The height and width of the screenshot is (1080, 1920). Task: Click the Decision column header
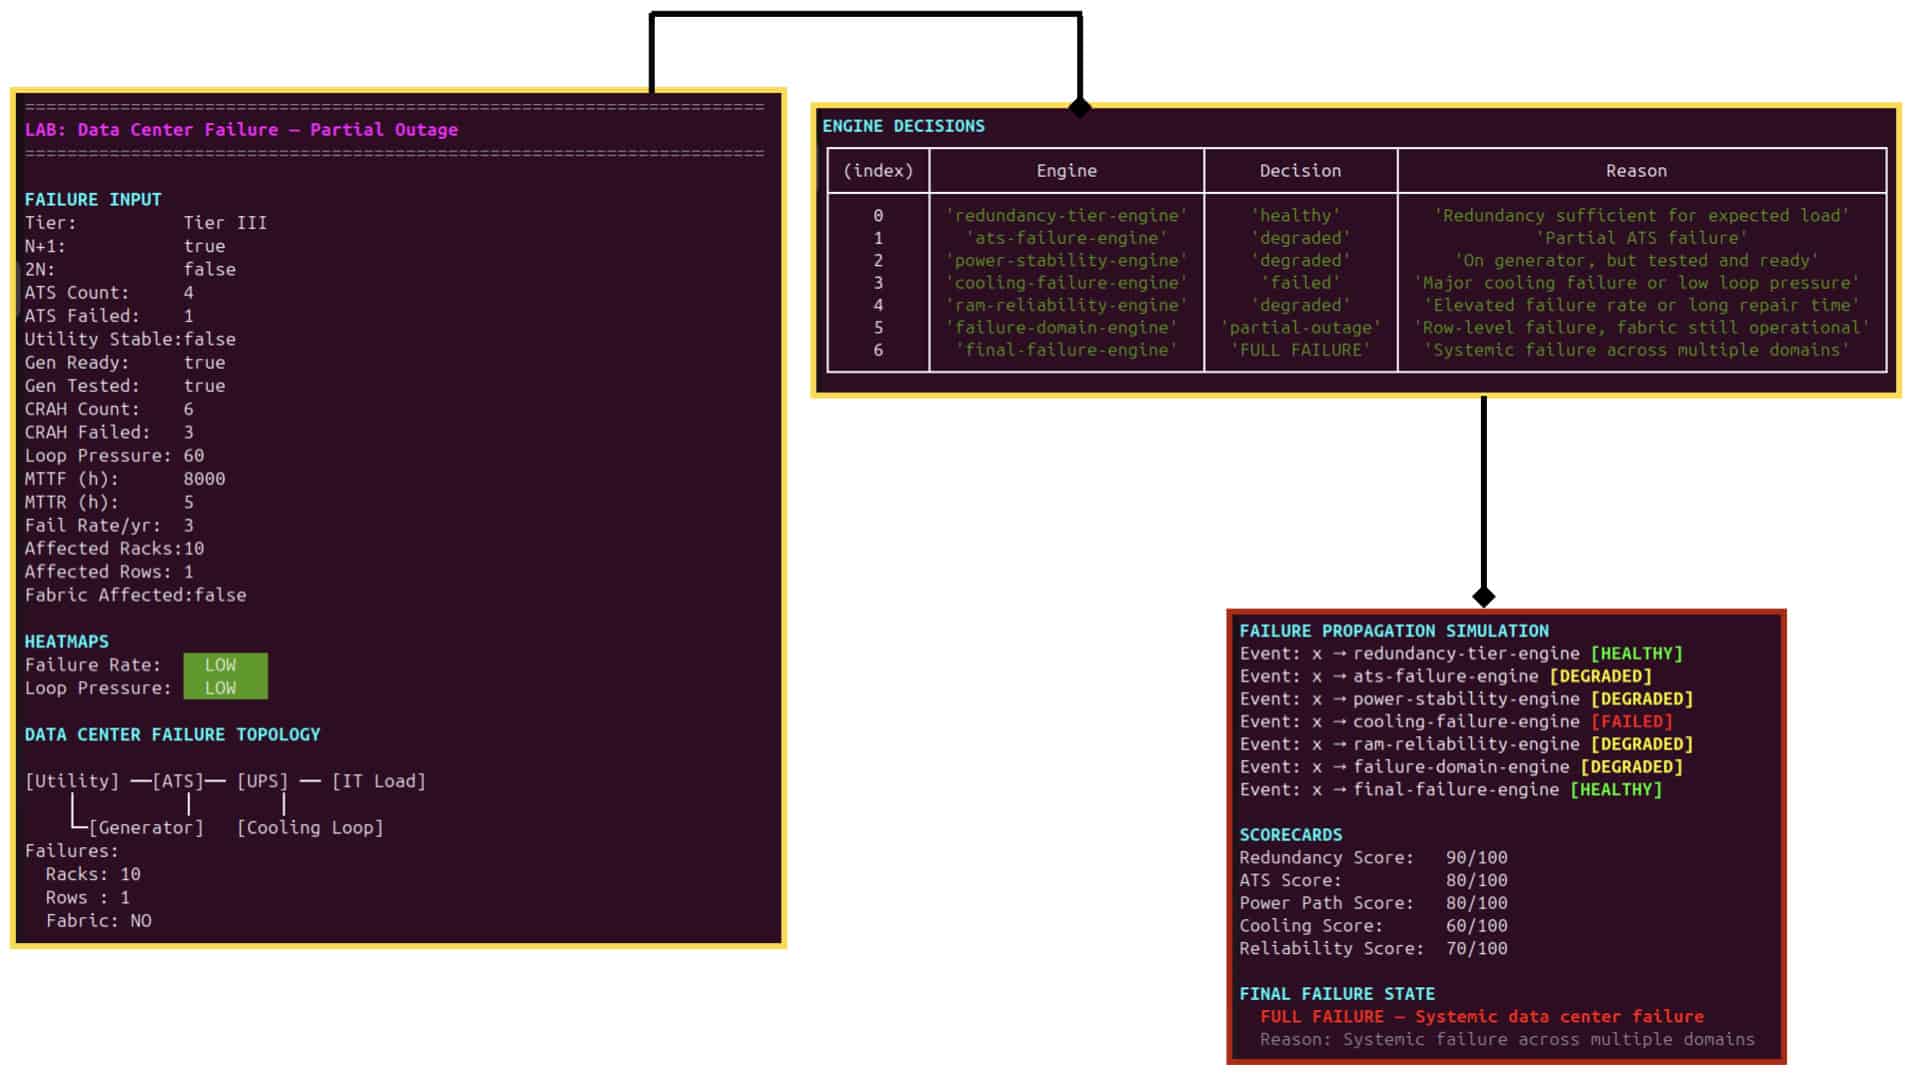pos(1300,171)
